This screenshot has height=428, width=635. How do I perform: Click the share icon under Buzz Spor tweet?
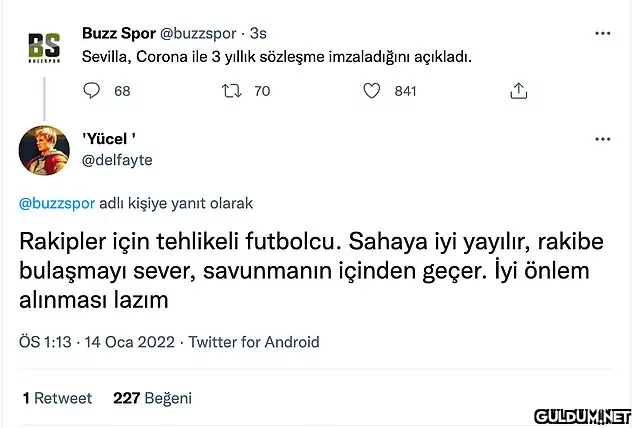pos(518,91)
